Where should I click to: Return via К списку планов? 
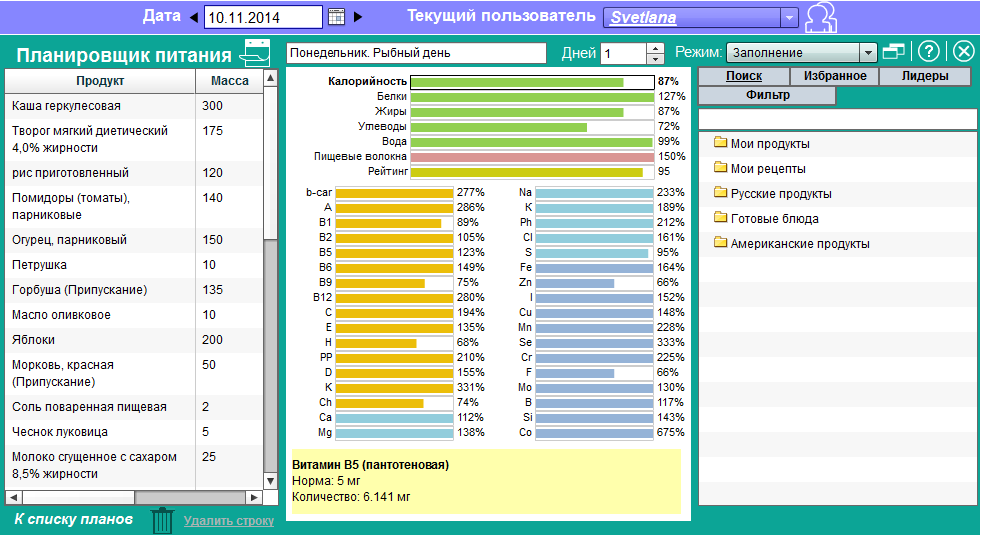74,520
